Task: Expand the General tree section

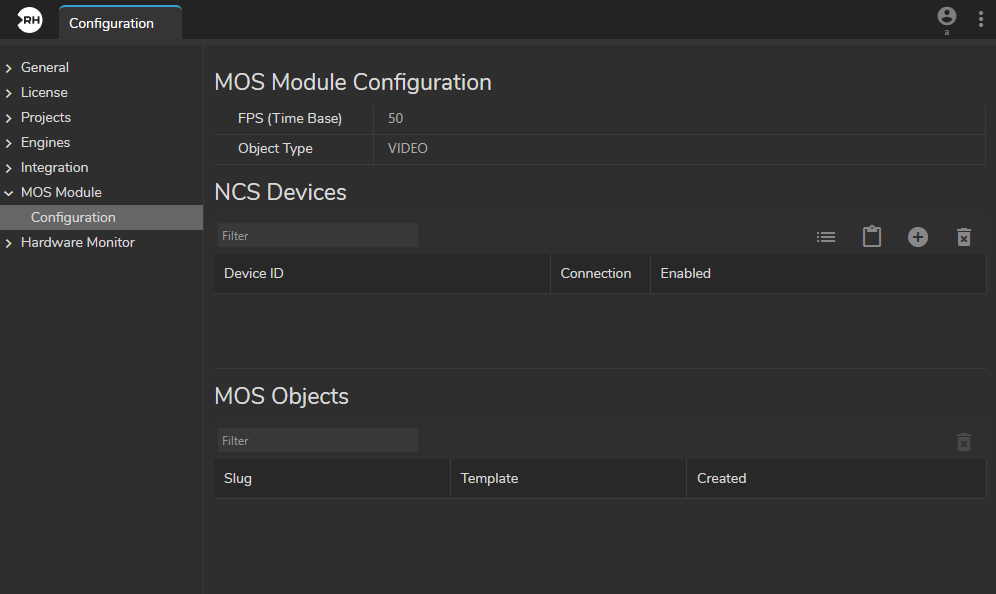Action: [x=9, y=68]
